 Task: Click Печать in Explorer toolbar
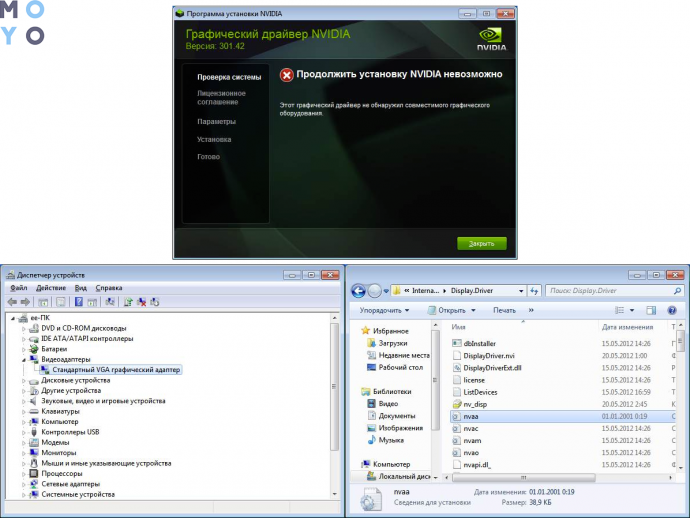coord(504,310)
